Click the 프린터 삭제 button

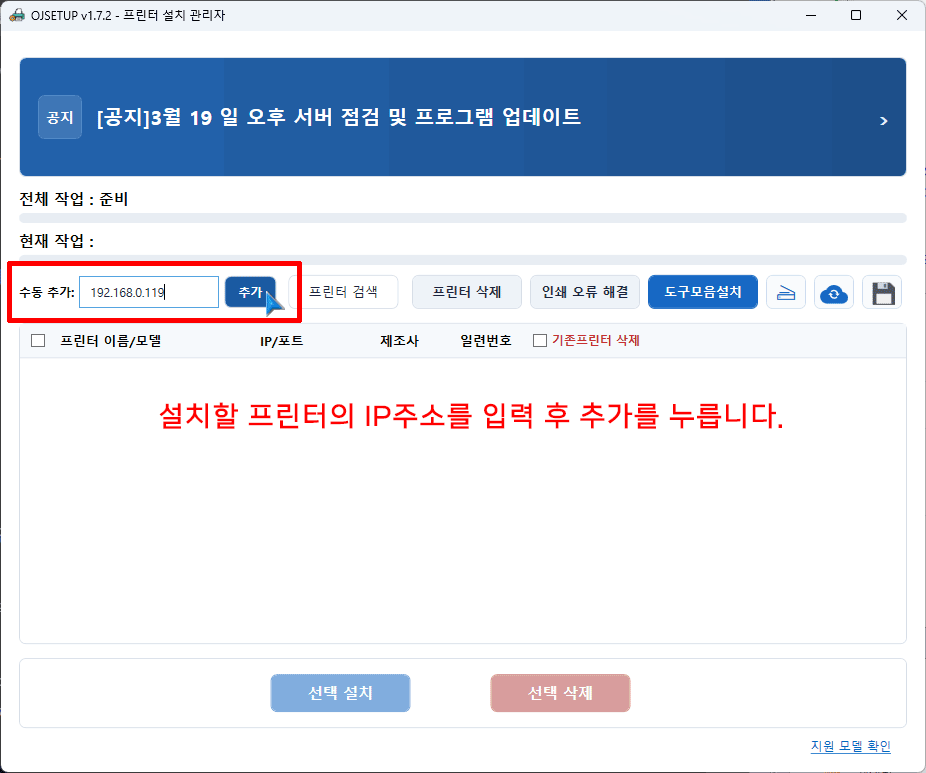(x=466, y=292)
